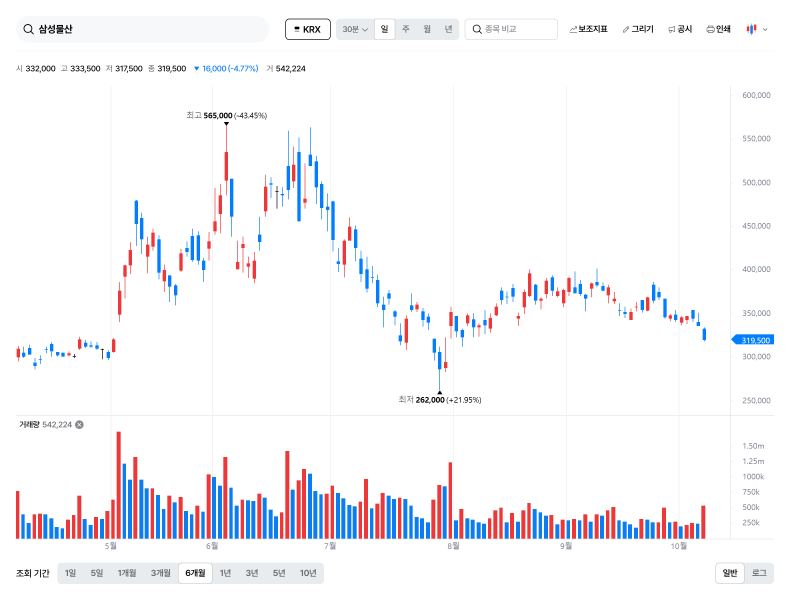Screen dimensions: 800x600
Task: Open the 공시 disclosures option
Action: pos(680,29)
